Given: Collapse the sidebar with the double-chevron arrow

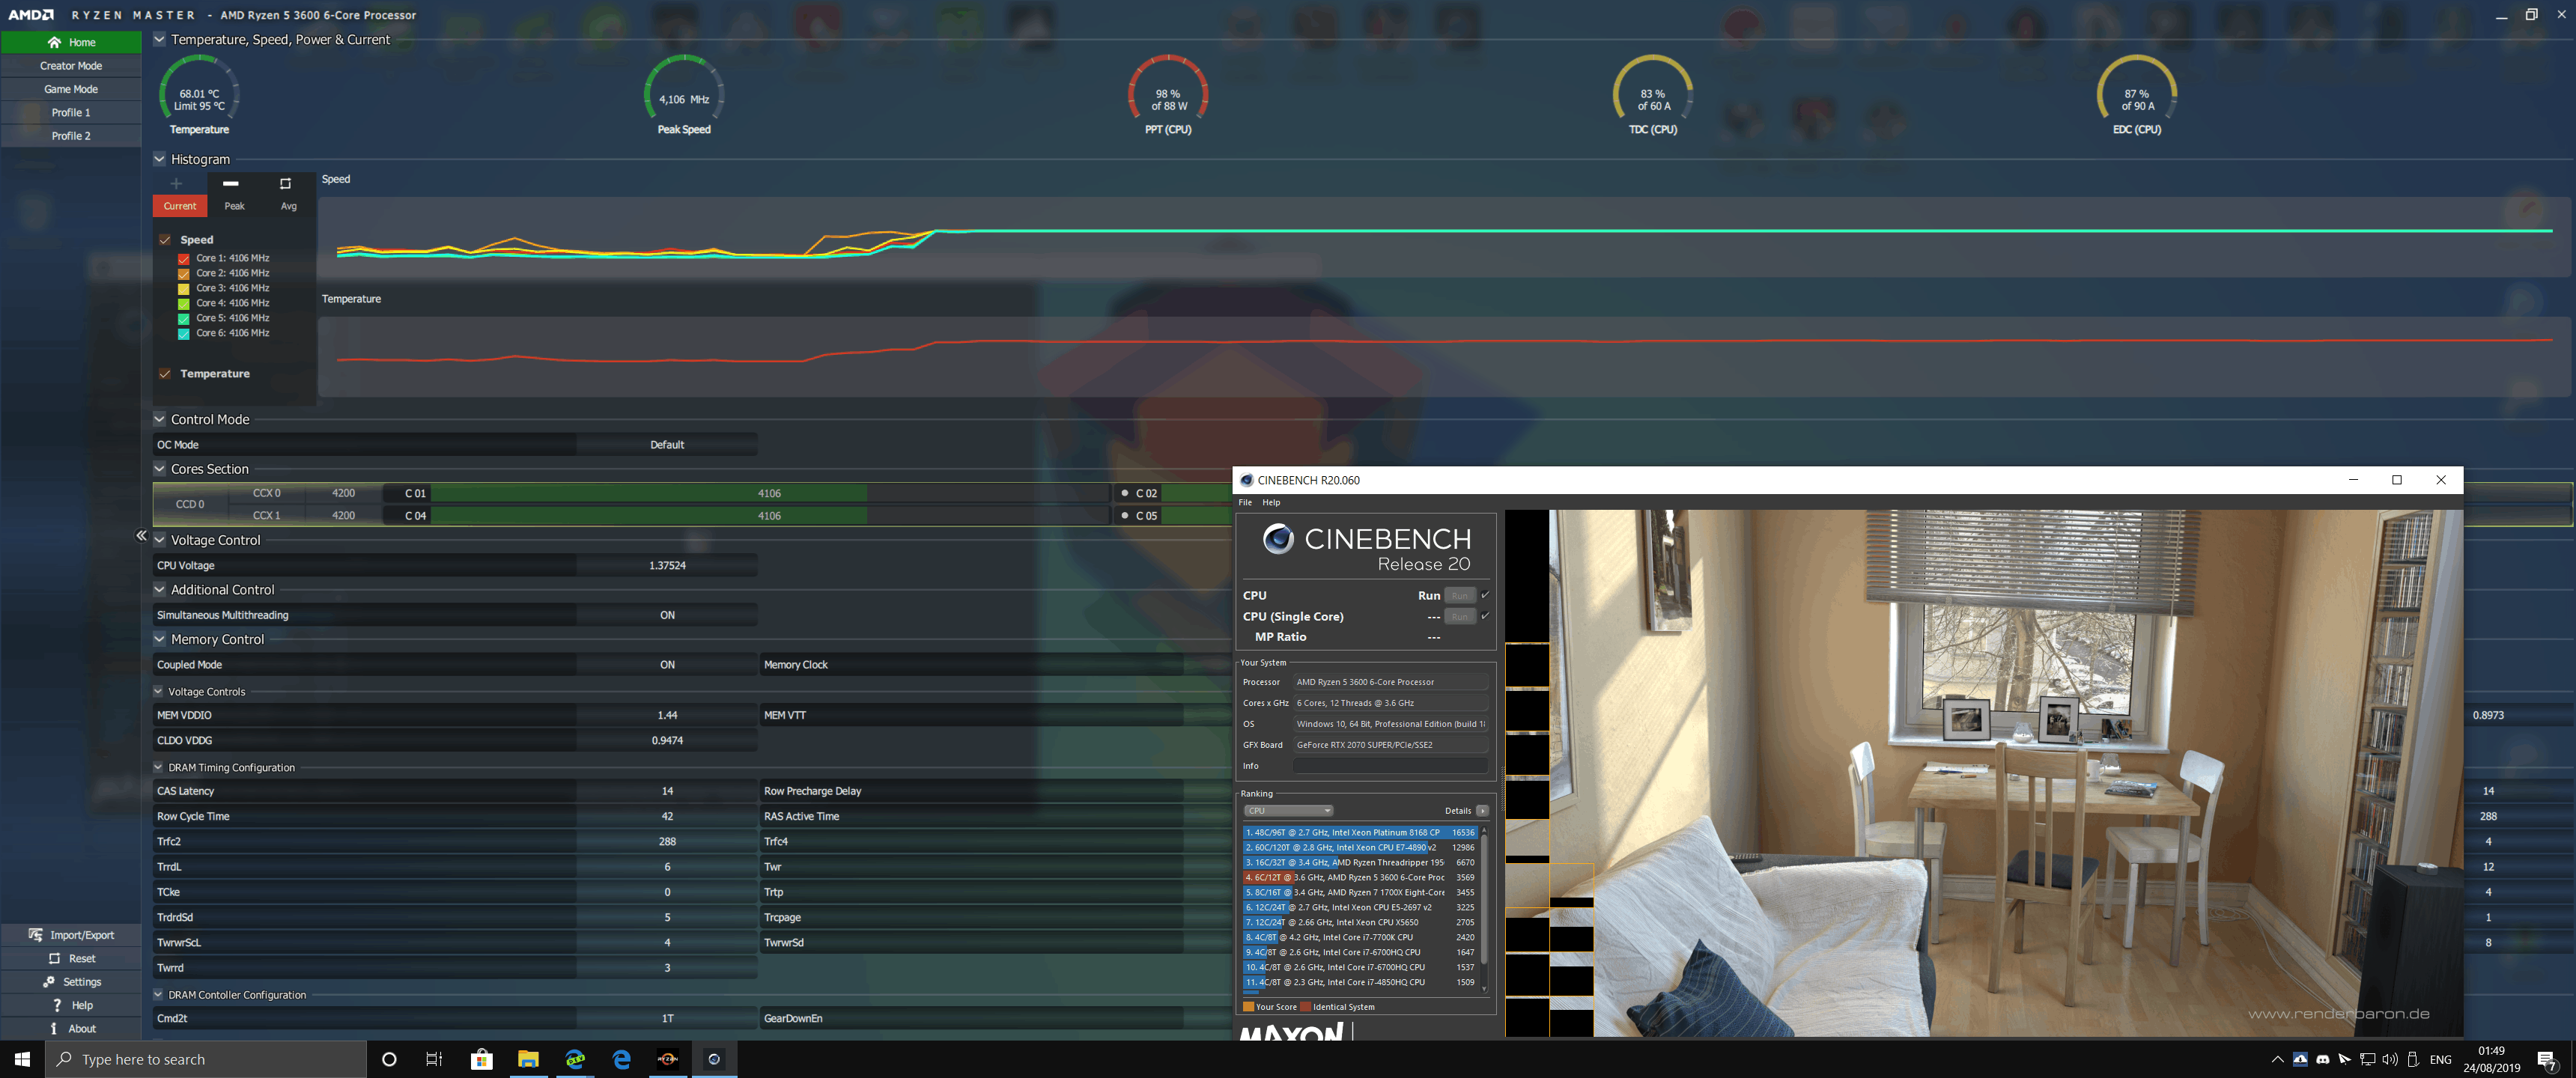Looking at the screenshot, I should (x=141, y=536).
